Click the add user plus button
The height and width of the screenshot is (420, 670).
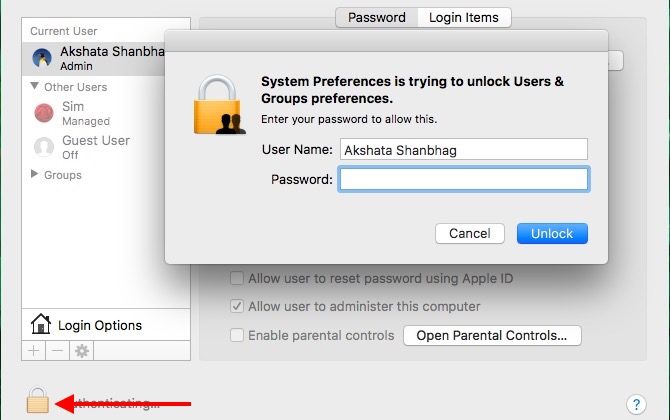[34, 351]
